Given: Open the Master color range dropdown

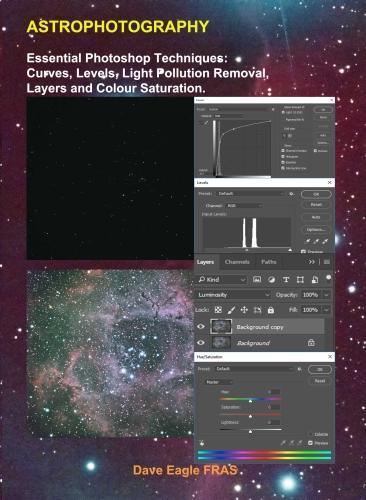Looking at the screenshot, I should 219,382.
